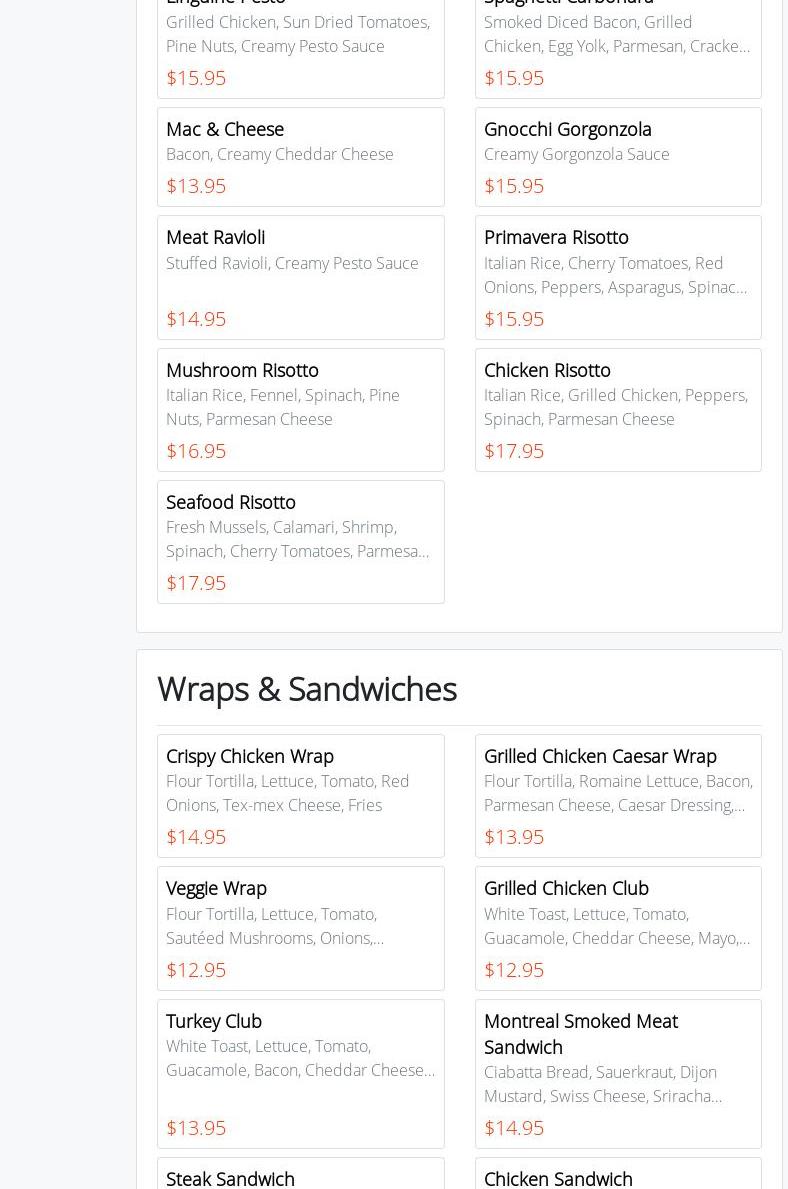Select the Grilled Chicken Caesar Wrap
The image size is (788, 1189).
(x=617, y=795)
